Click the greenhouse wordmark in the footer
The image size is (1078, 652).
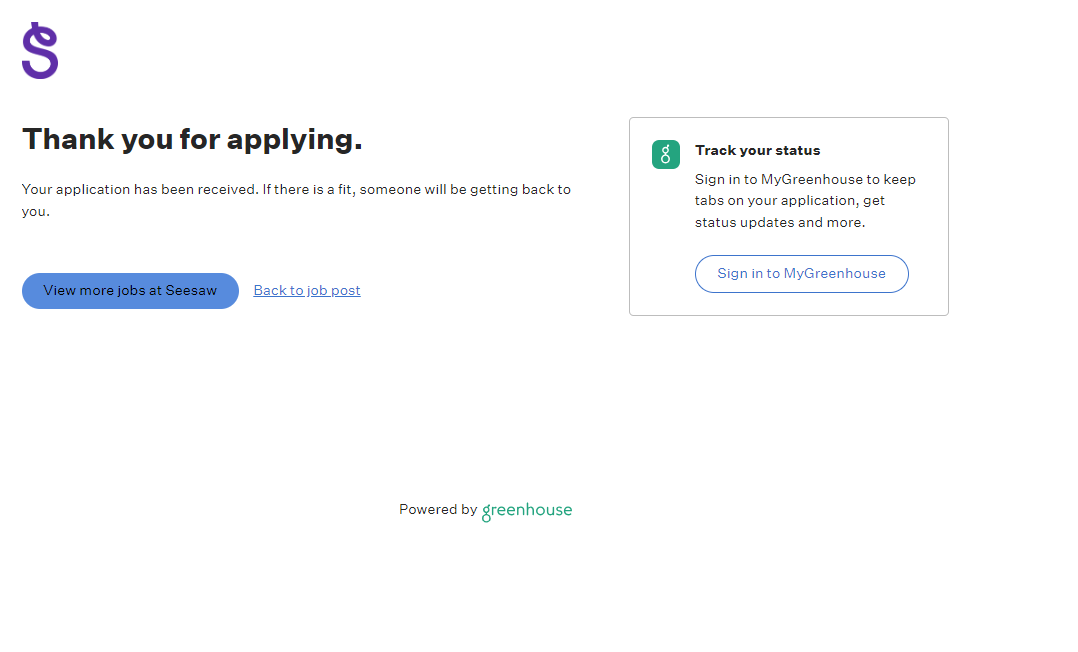pos(527,510)
